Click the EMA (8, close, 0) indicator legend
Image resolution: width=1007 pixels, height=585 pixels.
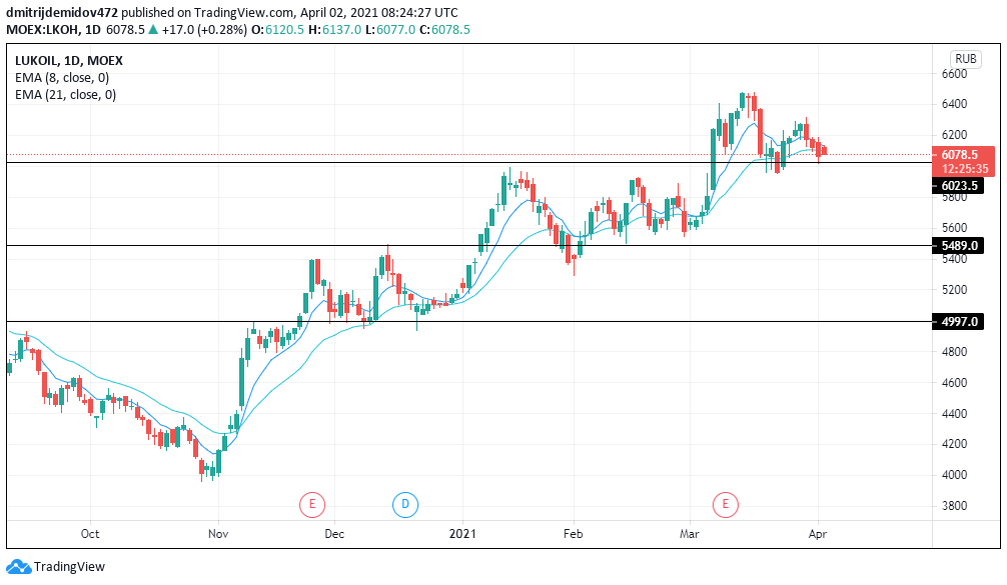(62, 78)
